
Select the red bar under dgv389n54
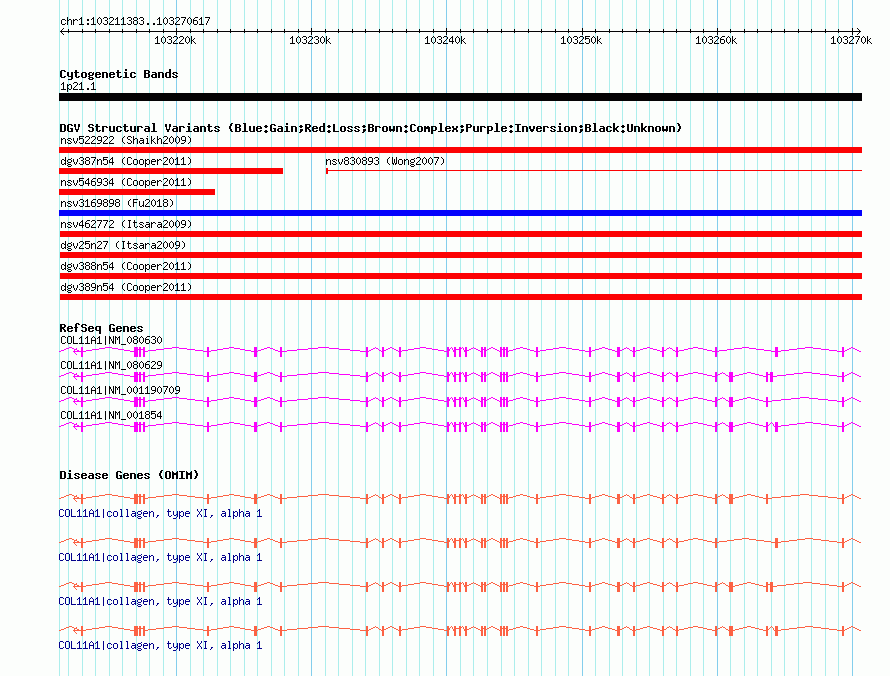(x=460, y=297)
